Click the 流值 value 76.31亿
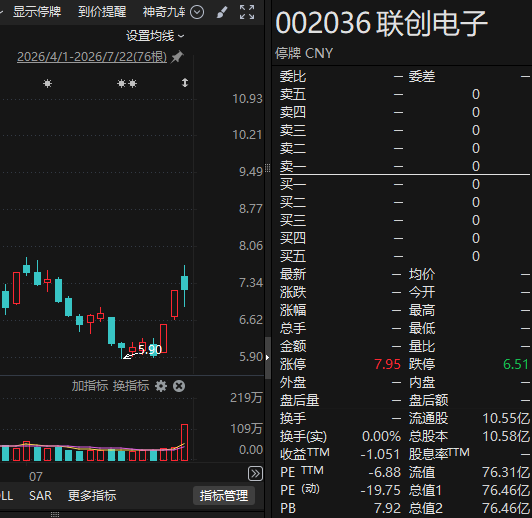The width and height of the screenshot is (532, 518). point(506,472)
